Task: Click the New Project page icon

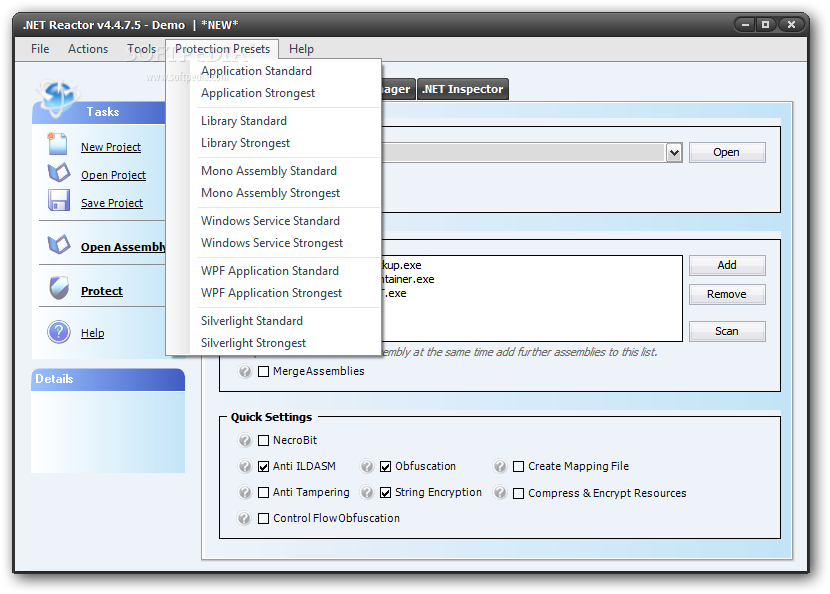Action: [x=57, y=144]
